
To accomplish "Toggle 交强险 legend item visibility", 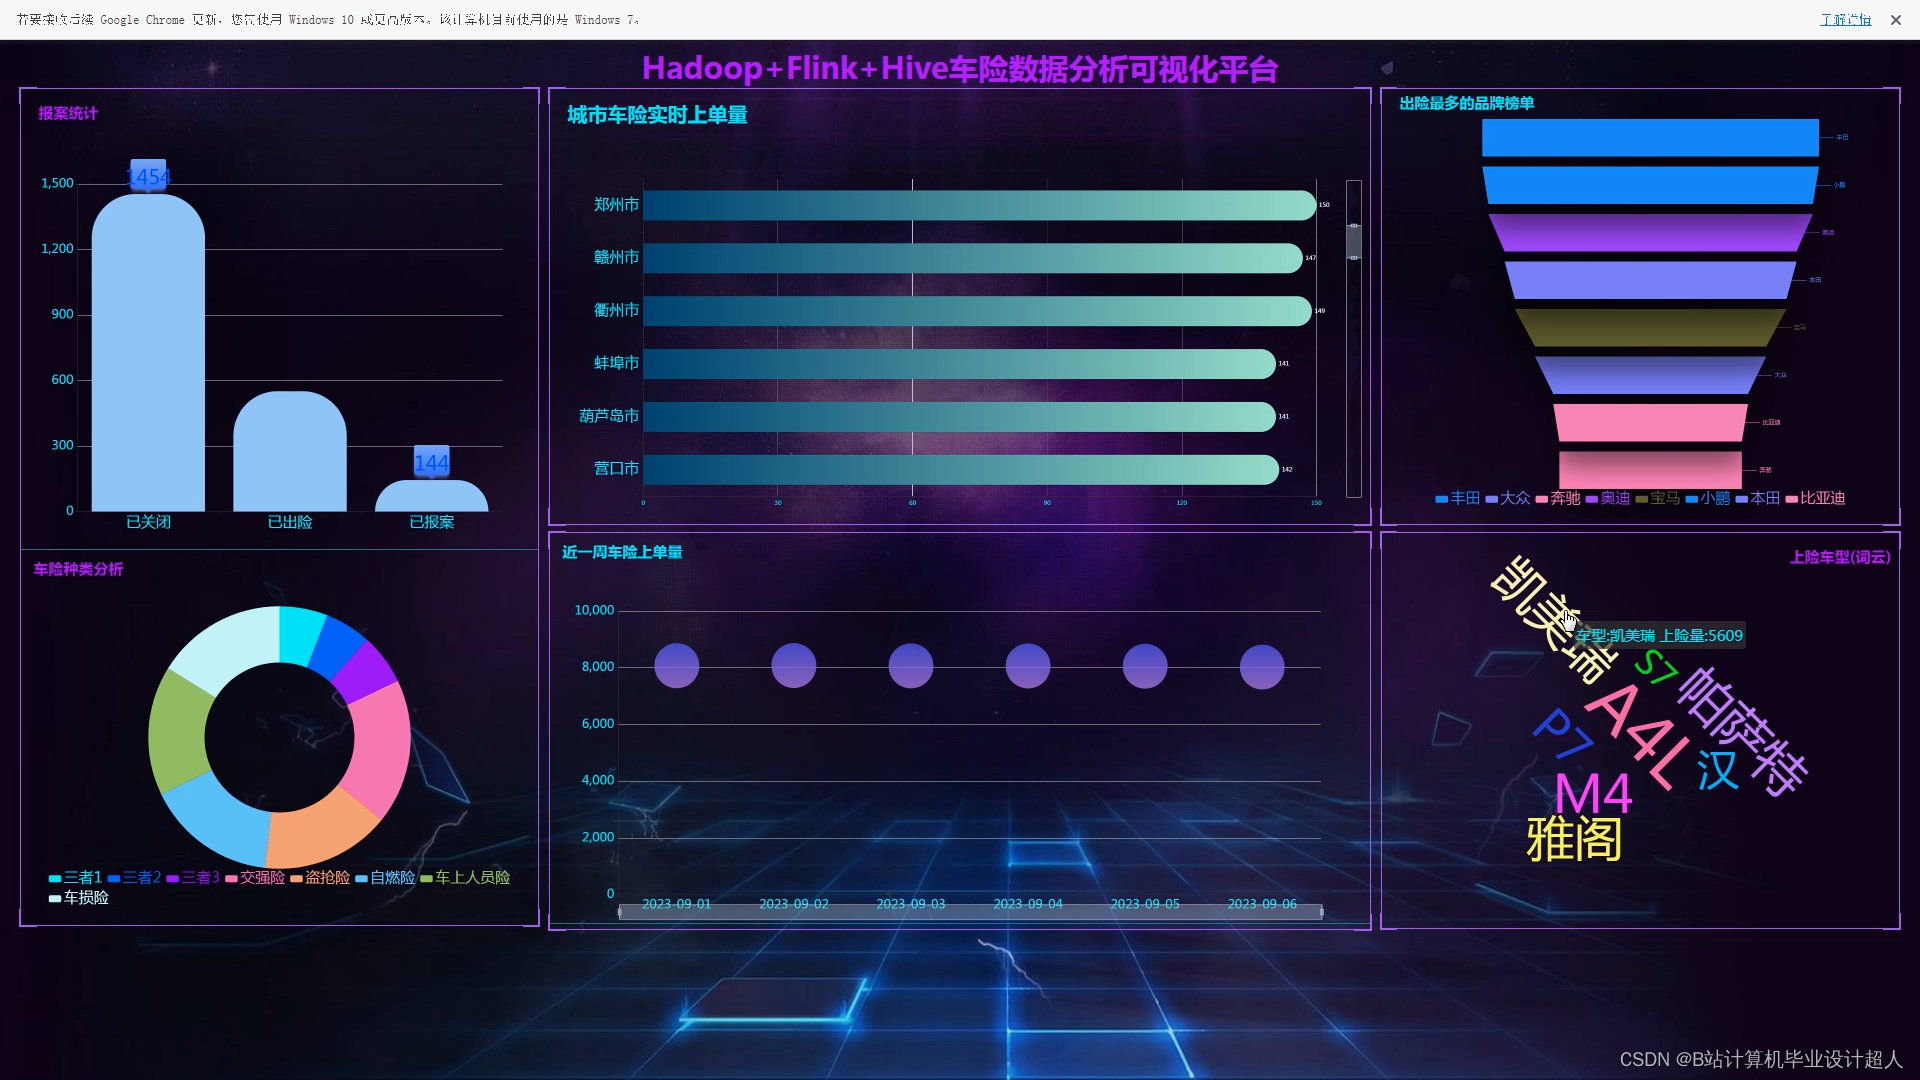I will (x=255, y=878).
